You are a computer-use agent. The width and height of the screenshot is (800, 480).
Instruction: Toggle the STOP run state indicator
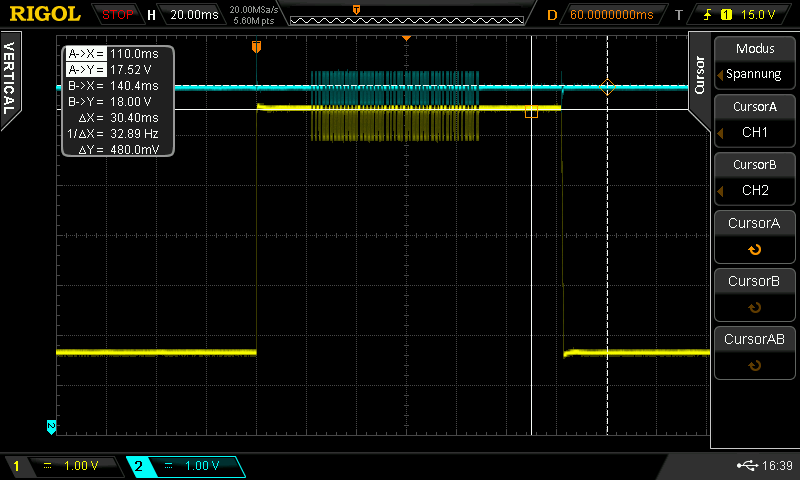pyautogui.click(x=118, y=15)
